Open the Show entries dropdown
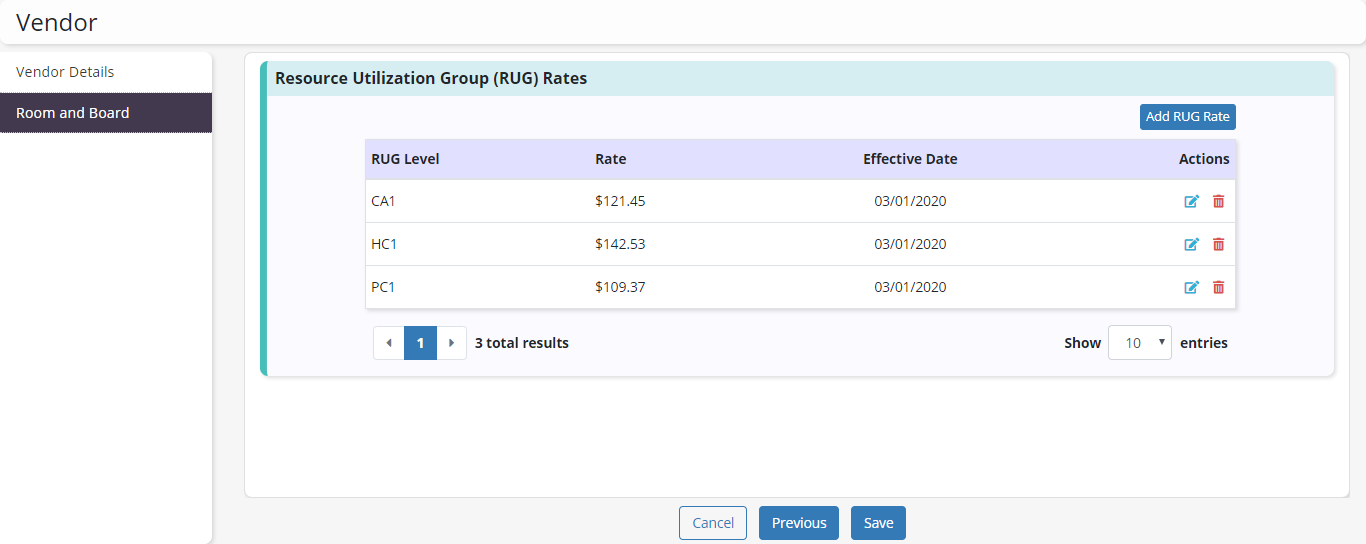This screenshot has height=544, width=1366. 1139,343
